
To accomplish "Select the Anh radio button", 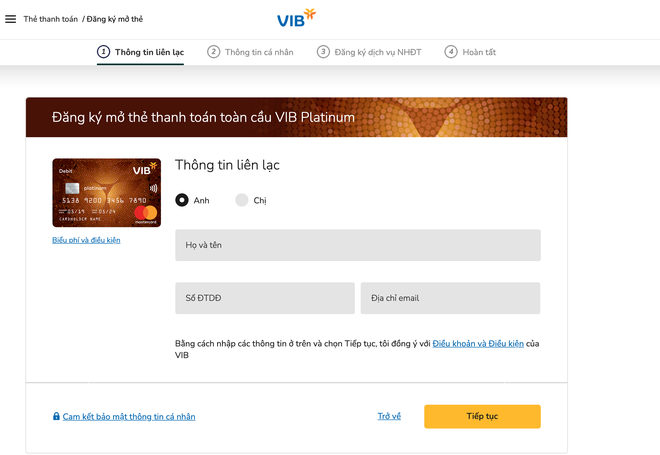I will 182,200.
